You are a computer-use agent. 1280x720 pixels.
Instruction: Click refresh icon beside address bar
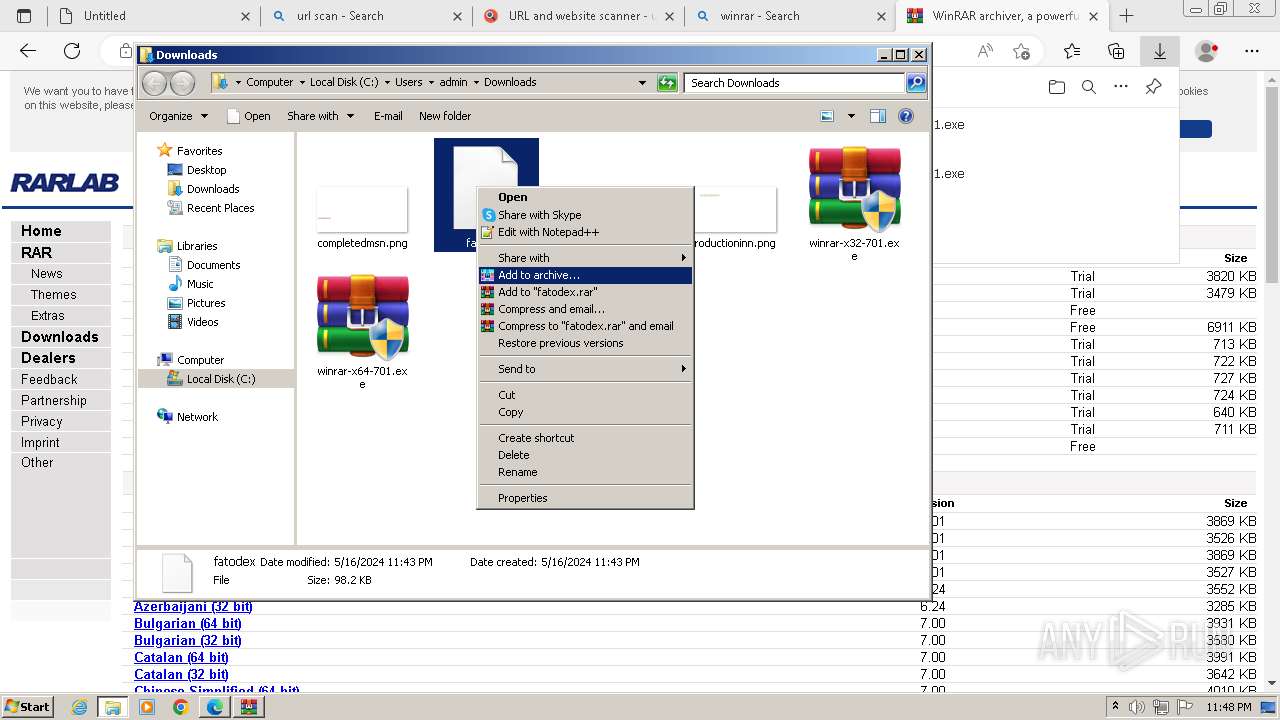[x=667, y=83]
